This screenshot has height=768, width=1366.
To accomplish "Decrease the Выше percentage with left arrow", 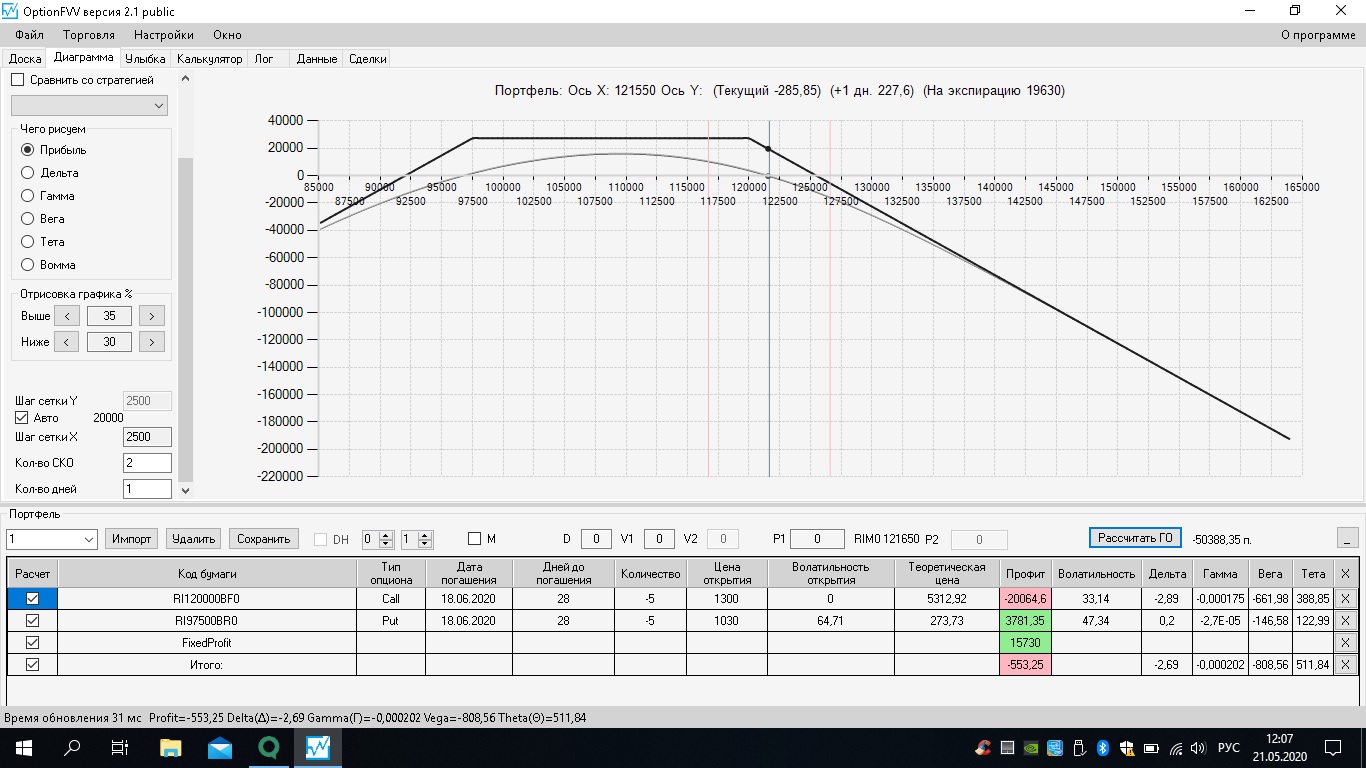I will (66, 316).
